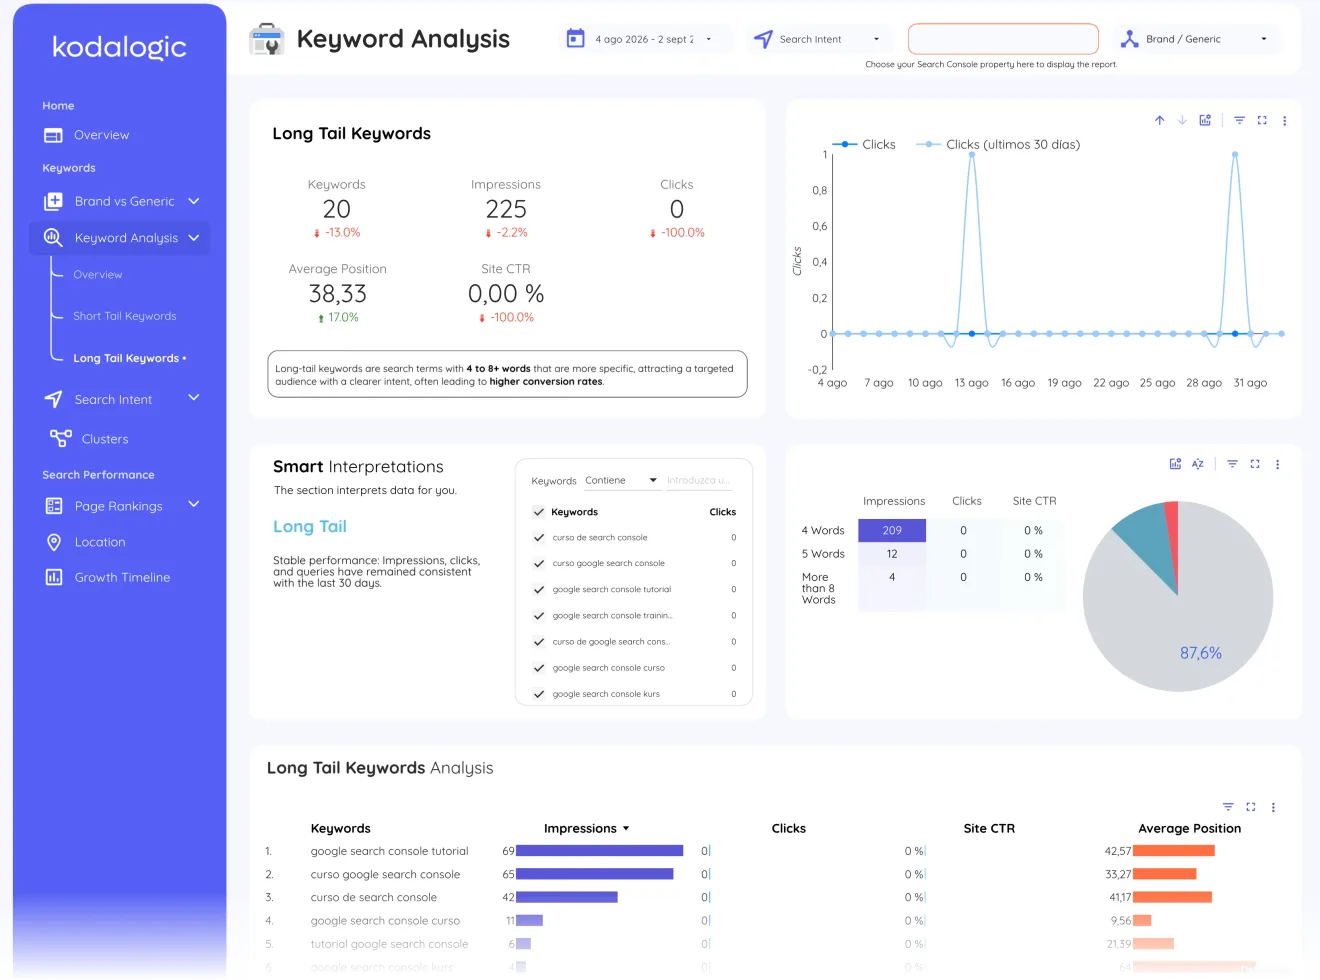Screen dimensions: 1320x980
Task: Click the Location pin icon
Action: pos(54,542)
